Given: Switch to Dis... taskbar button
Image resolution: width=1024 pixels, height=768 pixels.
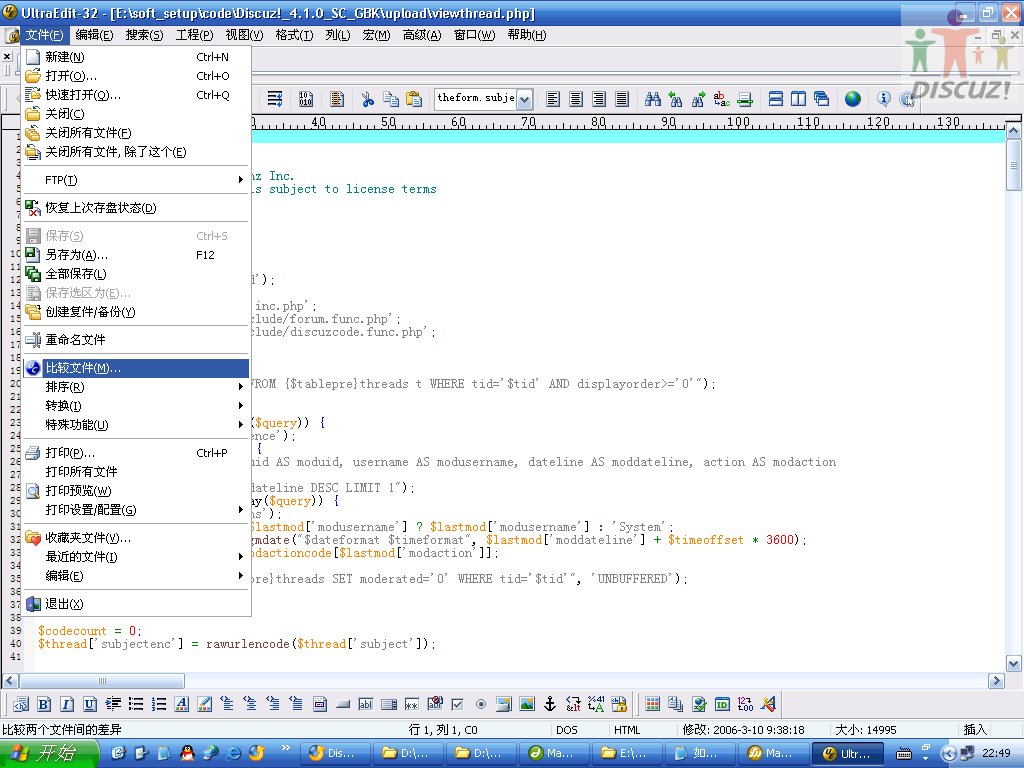Looking at the screenshot, I should [335, 753].
